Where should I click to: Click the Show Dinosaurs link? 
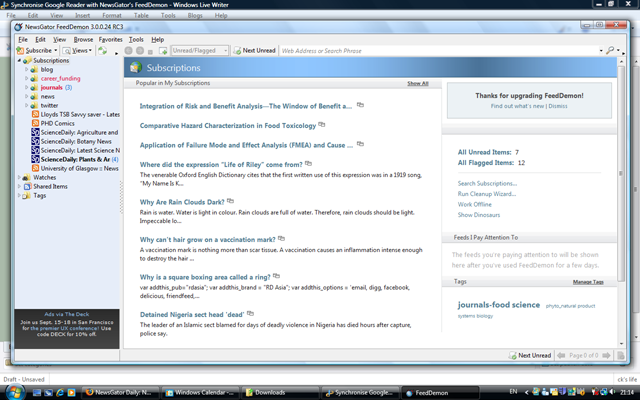pyautogui.click(x=479, y=215)
